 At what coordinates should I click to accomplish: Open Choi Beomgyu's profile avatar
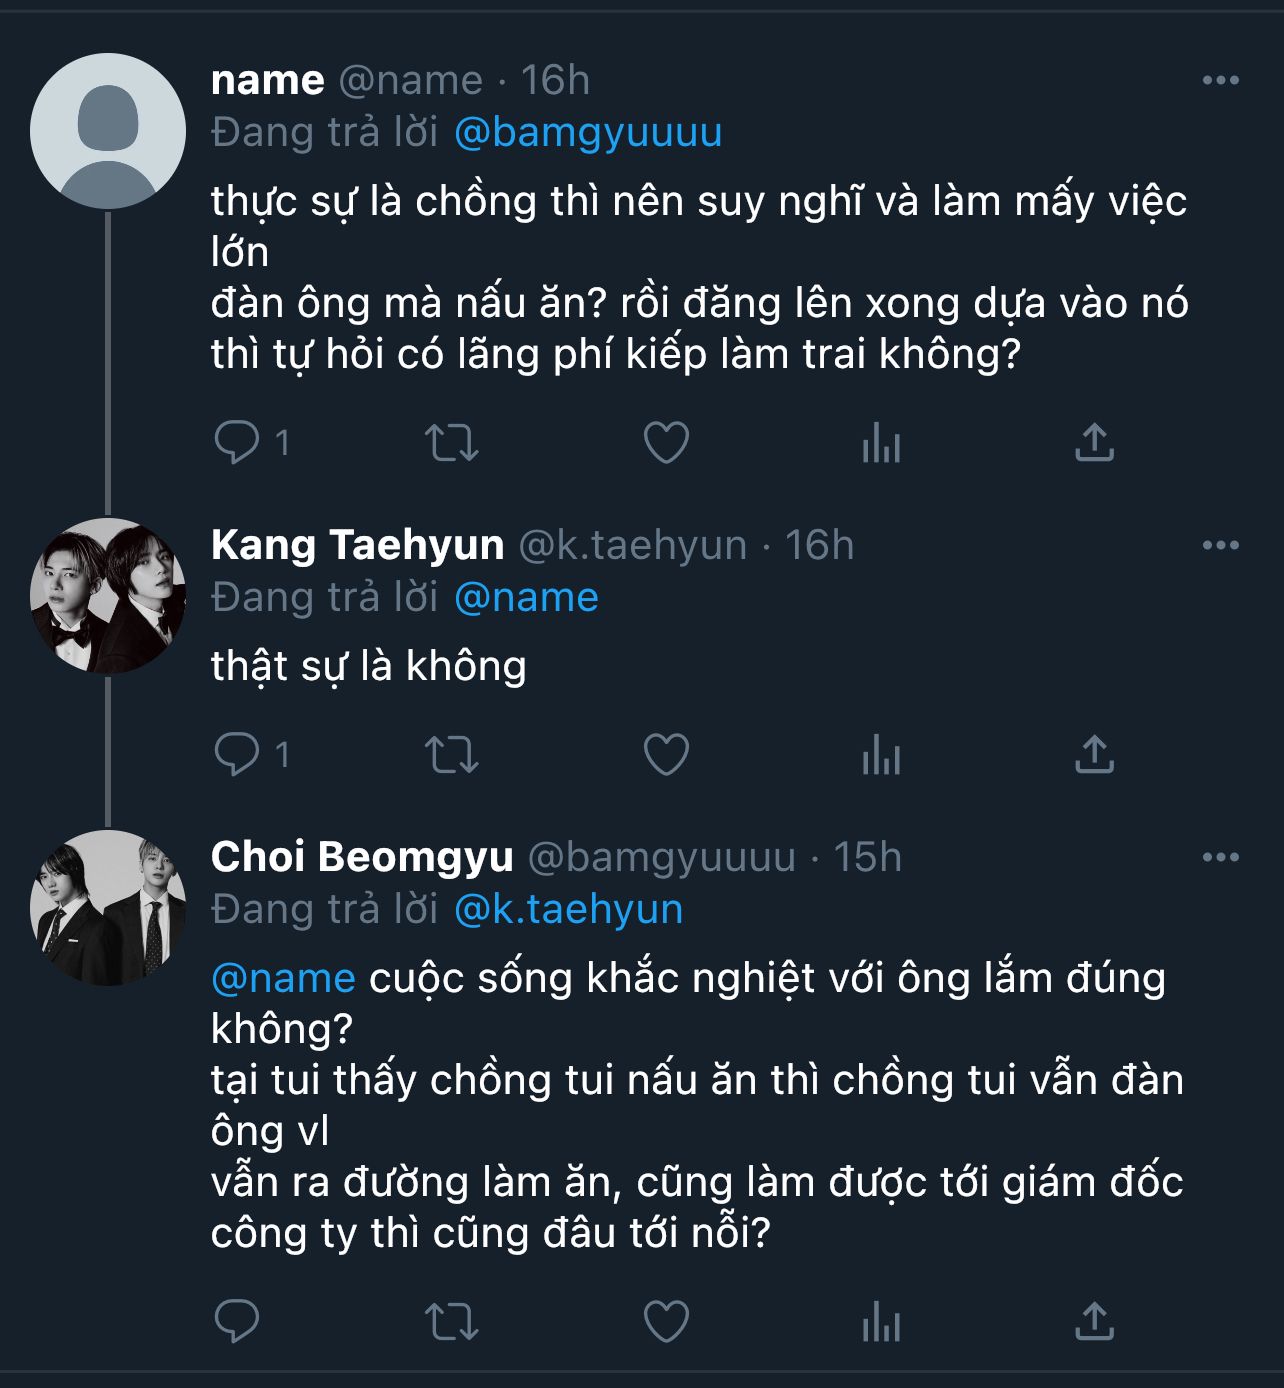click(x=108, y=908)
